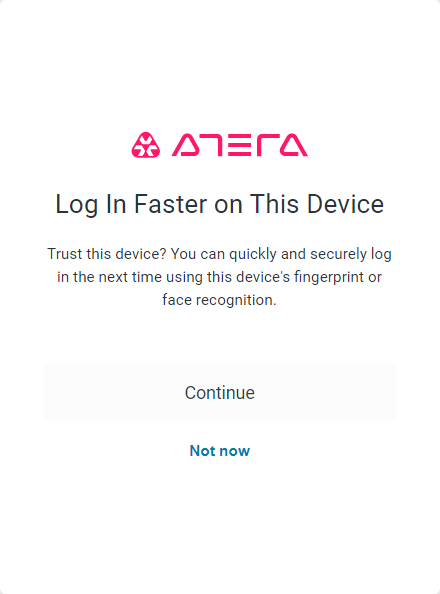Skip biometric setup via Not now

coord(220,451)
